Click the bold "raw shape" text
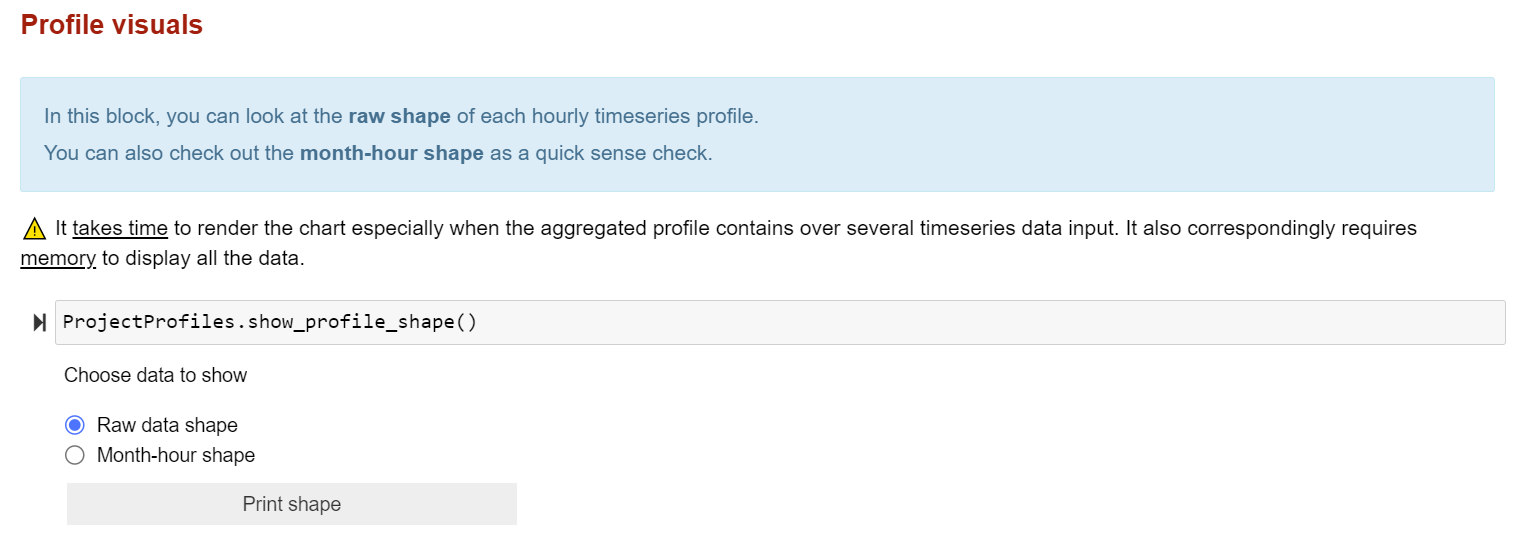This screenshot has height=544, width=1527. 399,116
